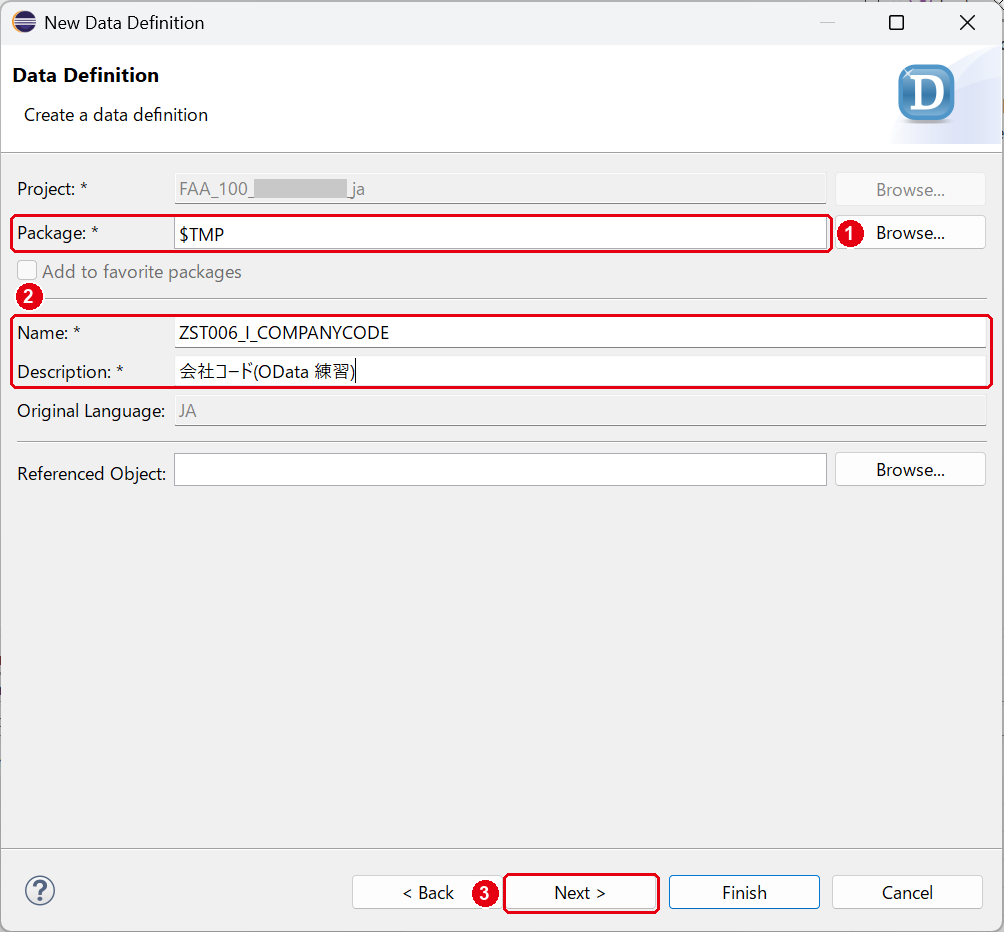Screen dimensions: 1004x932
Task: Go back with the < Back button
Action: (427, 892)
